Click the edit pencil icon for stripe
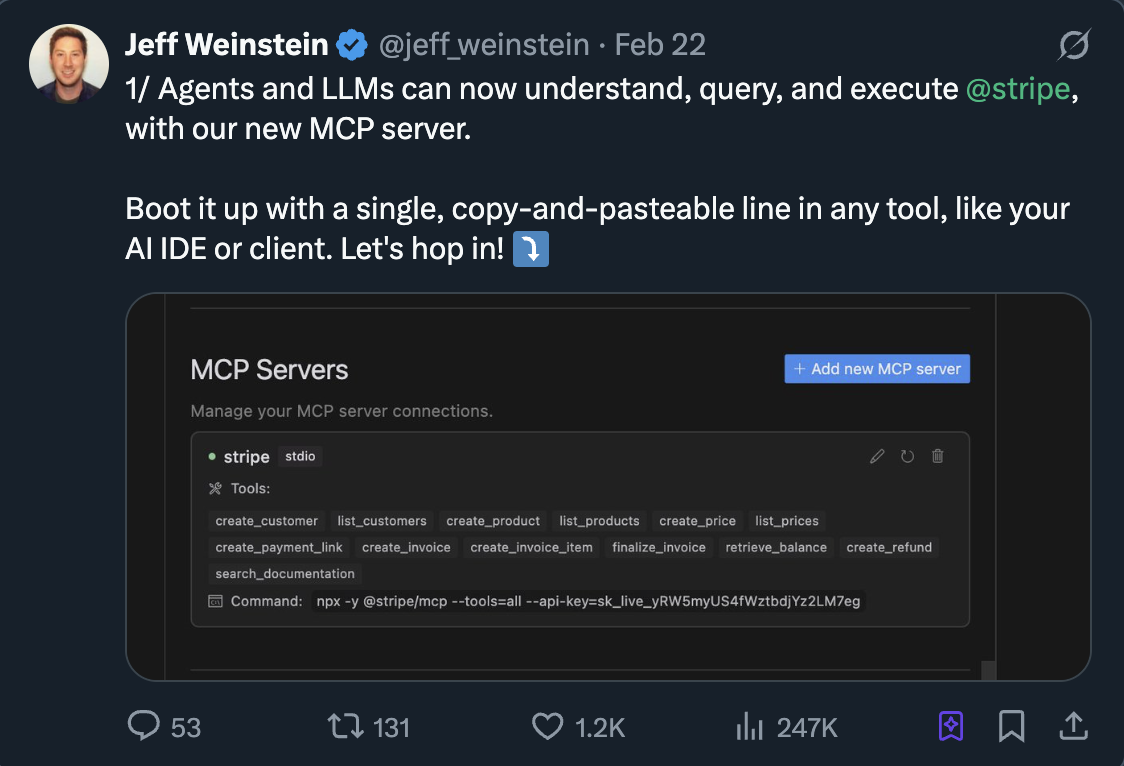This screenshot has height=766, width=1124. click(x=877, y=457)
